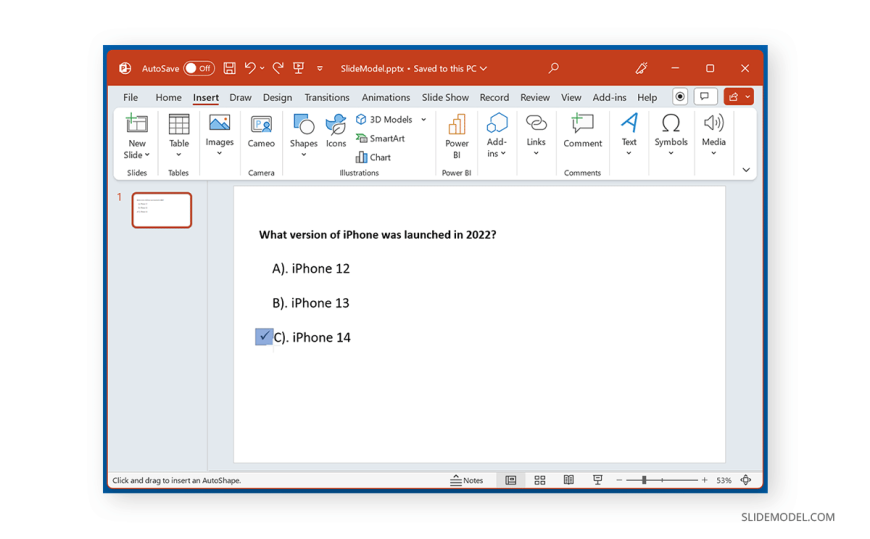Click the Shapes icon in Illustrations

click(303, 126)
